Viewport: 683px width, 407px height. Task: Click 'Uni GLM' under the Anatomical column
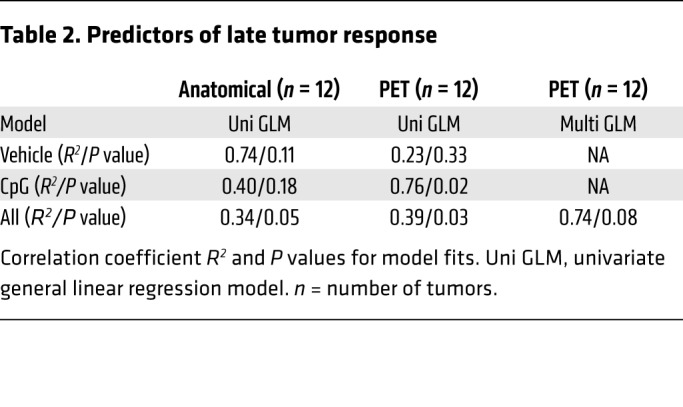pos(259,125)
